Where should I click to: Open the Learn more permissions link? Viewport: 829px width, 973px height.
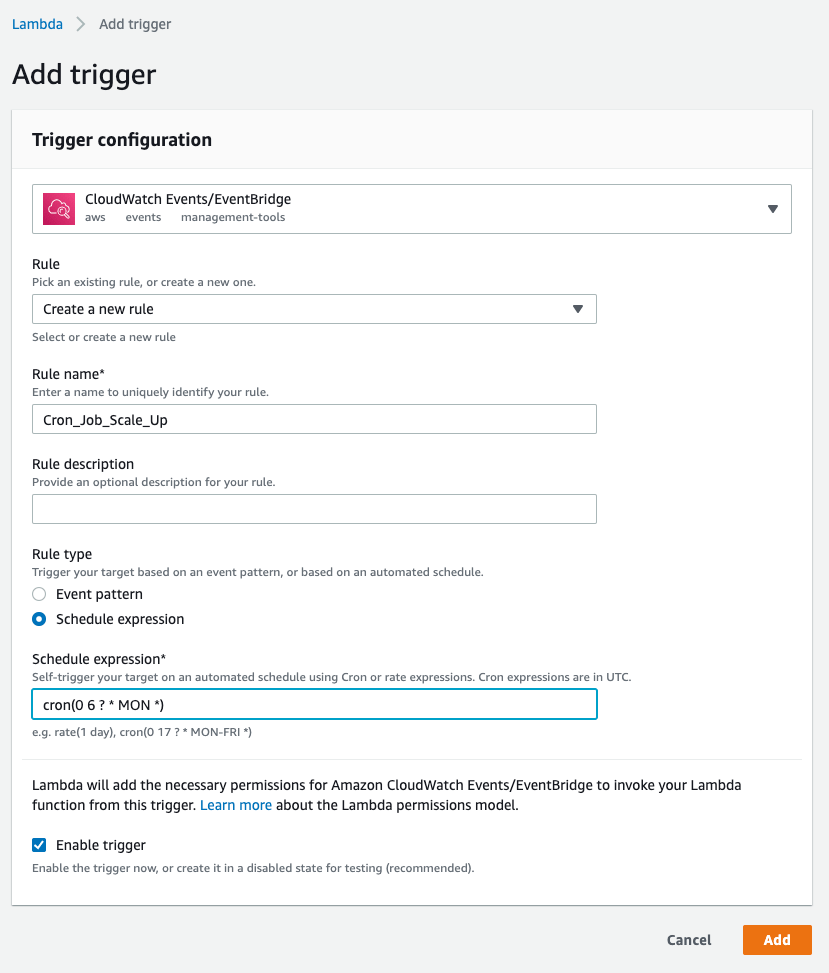click(235, 805)
